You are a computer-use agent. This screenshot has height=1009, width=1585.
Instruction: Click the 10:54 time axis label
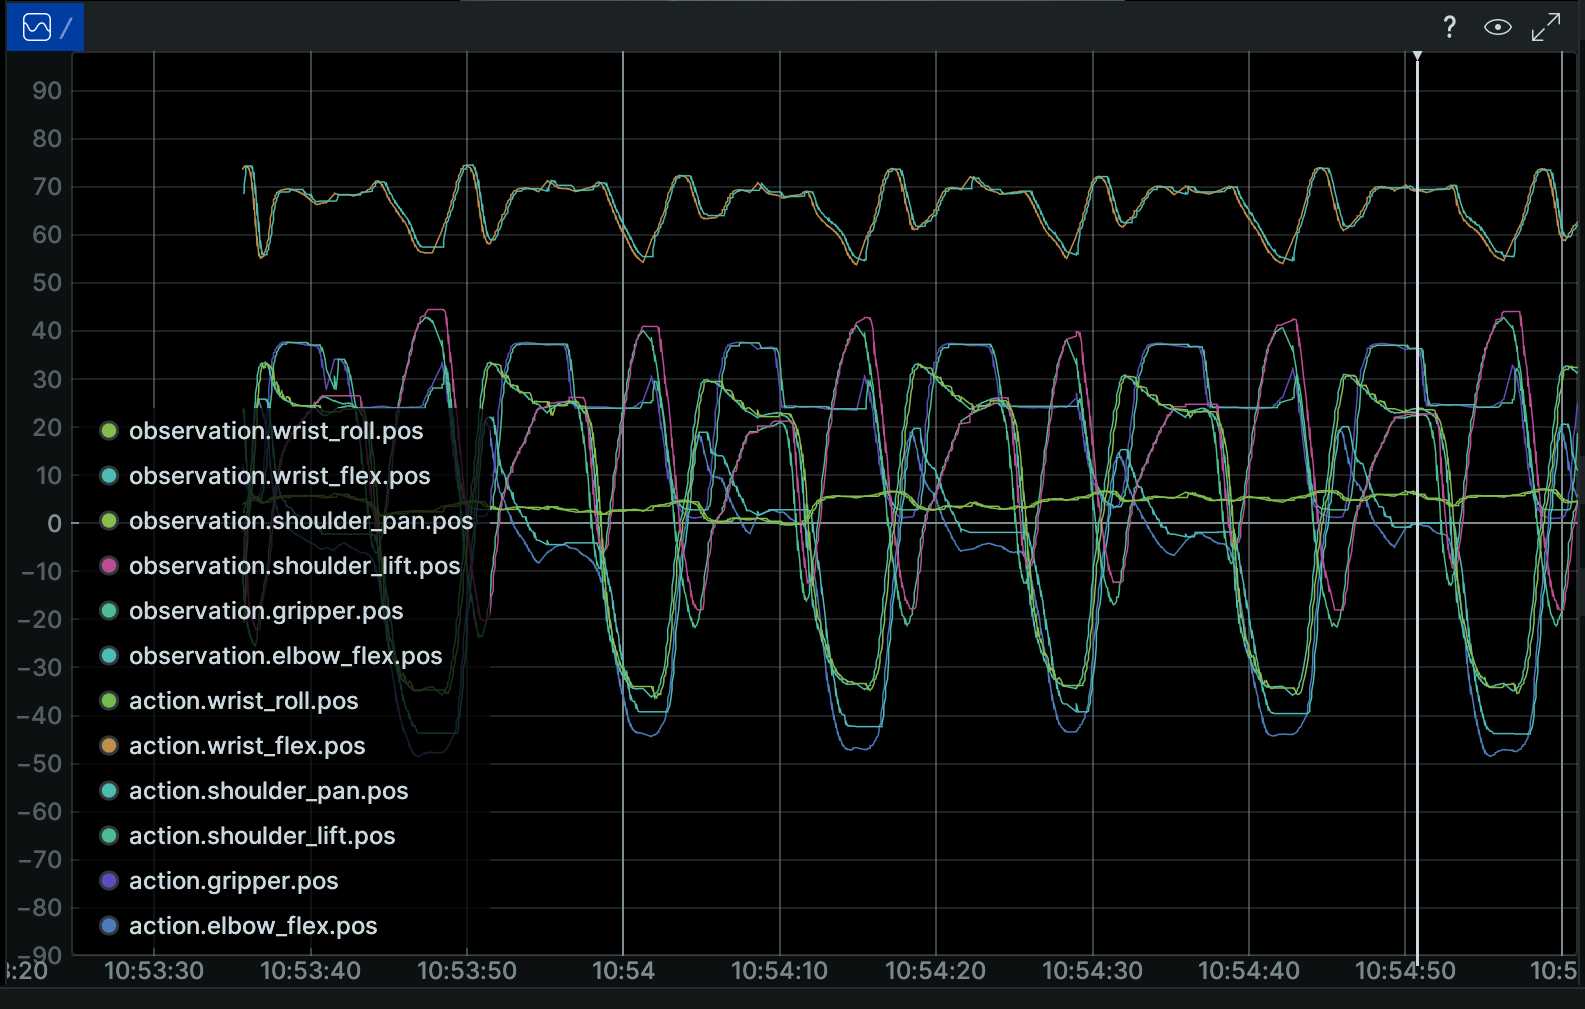623,971
